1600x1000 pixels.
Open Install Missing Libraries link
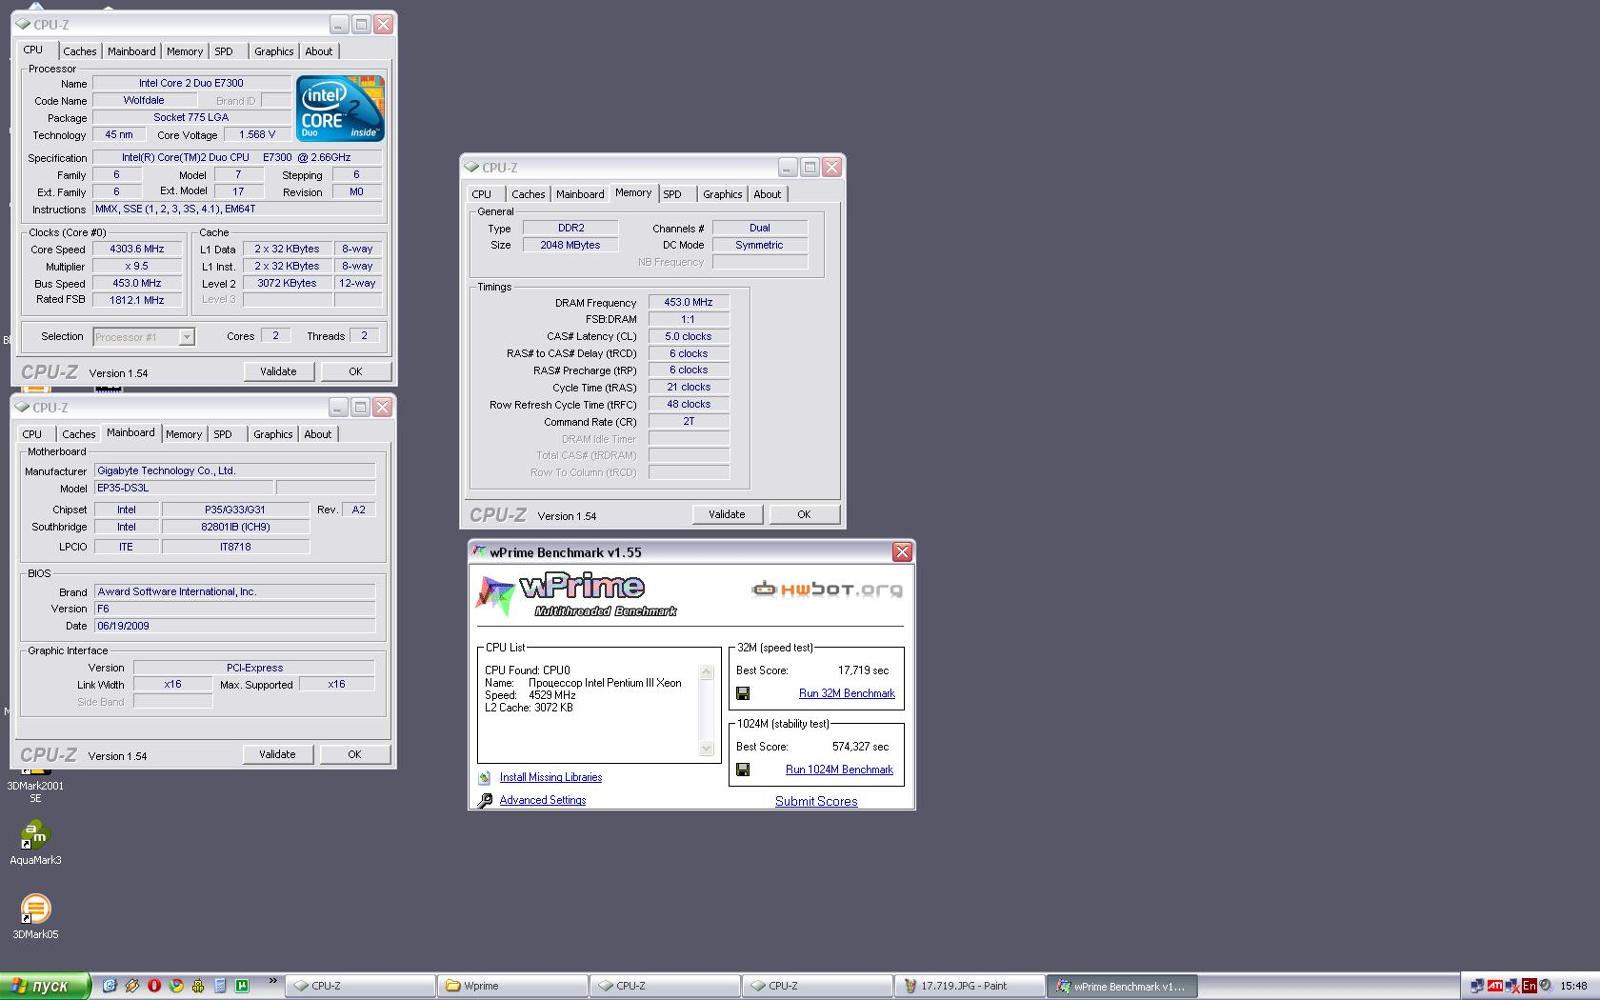click(551, 777)
